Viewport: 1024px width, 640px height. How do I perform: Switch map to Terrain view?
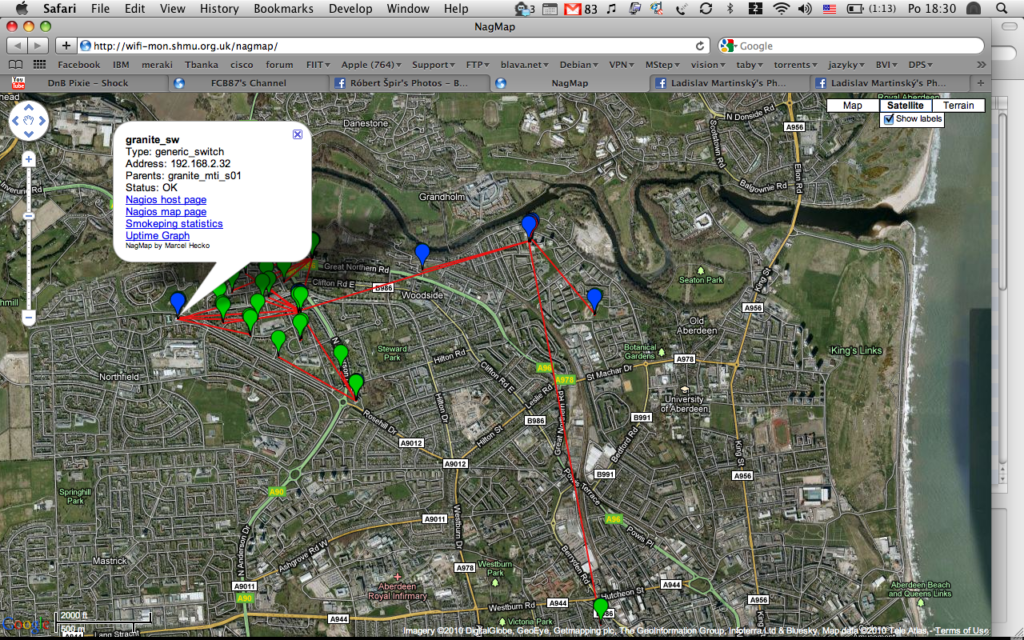(958, 105)
